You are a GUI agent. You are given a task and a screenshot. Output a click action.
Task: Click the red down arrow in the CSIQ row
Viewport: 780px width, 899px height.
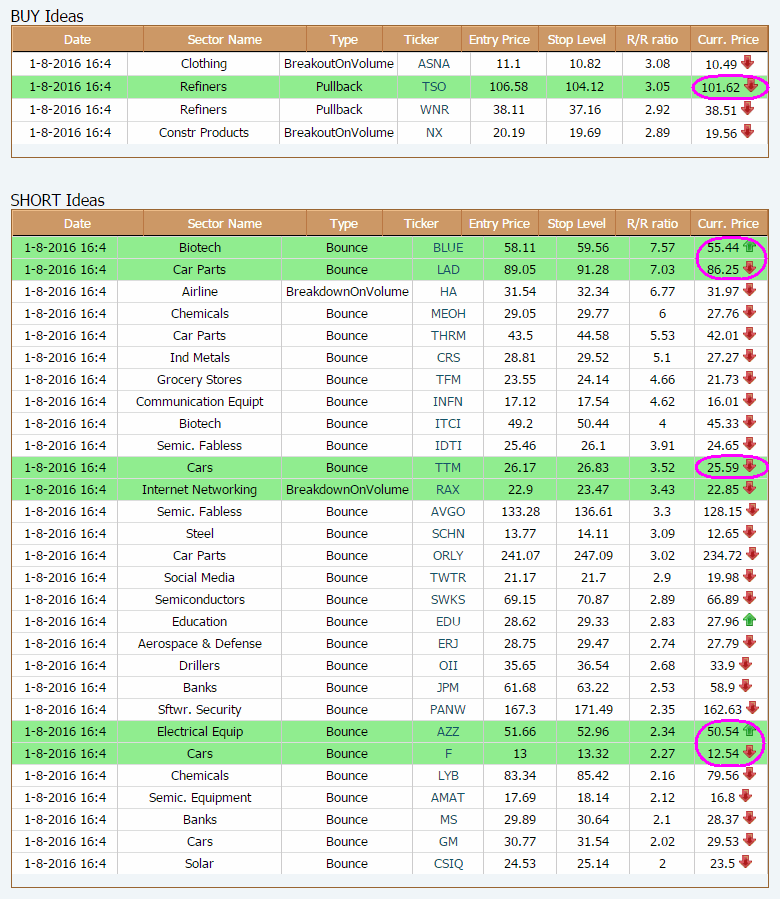pos(745,862)
